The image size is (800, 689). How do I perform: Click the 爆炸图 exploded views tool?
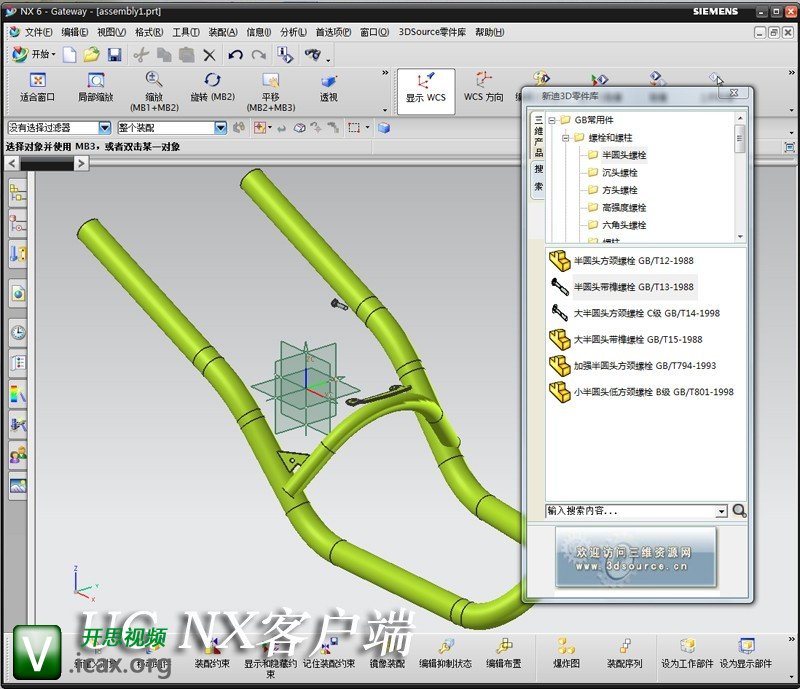click(566, 654)
